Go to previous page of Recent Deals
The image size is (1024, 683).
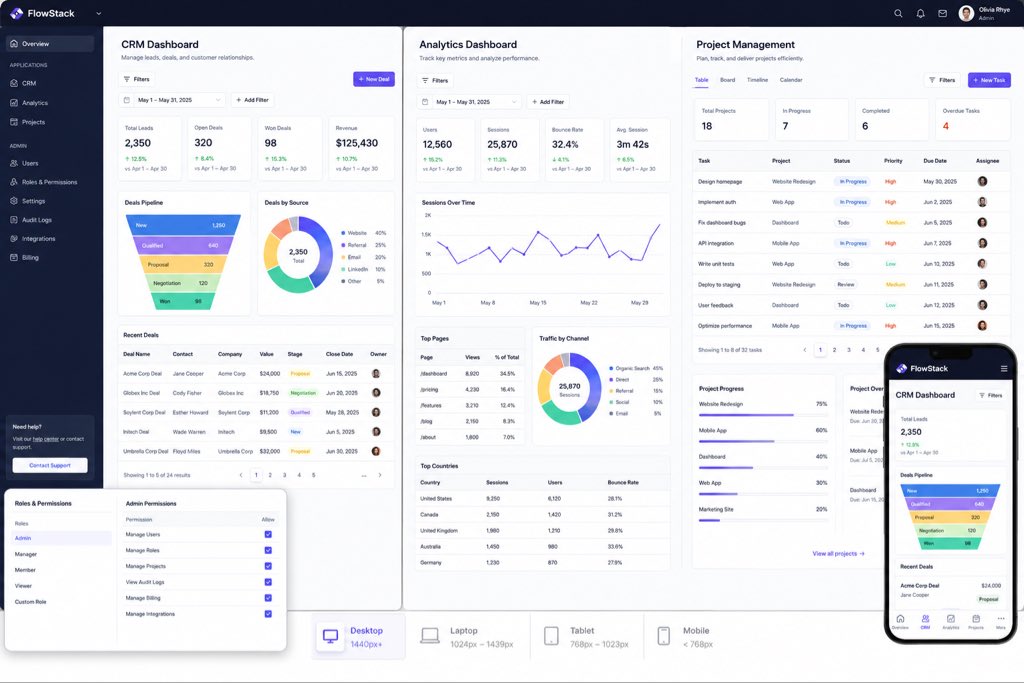click(241, 475)
